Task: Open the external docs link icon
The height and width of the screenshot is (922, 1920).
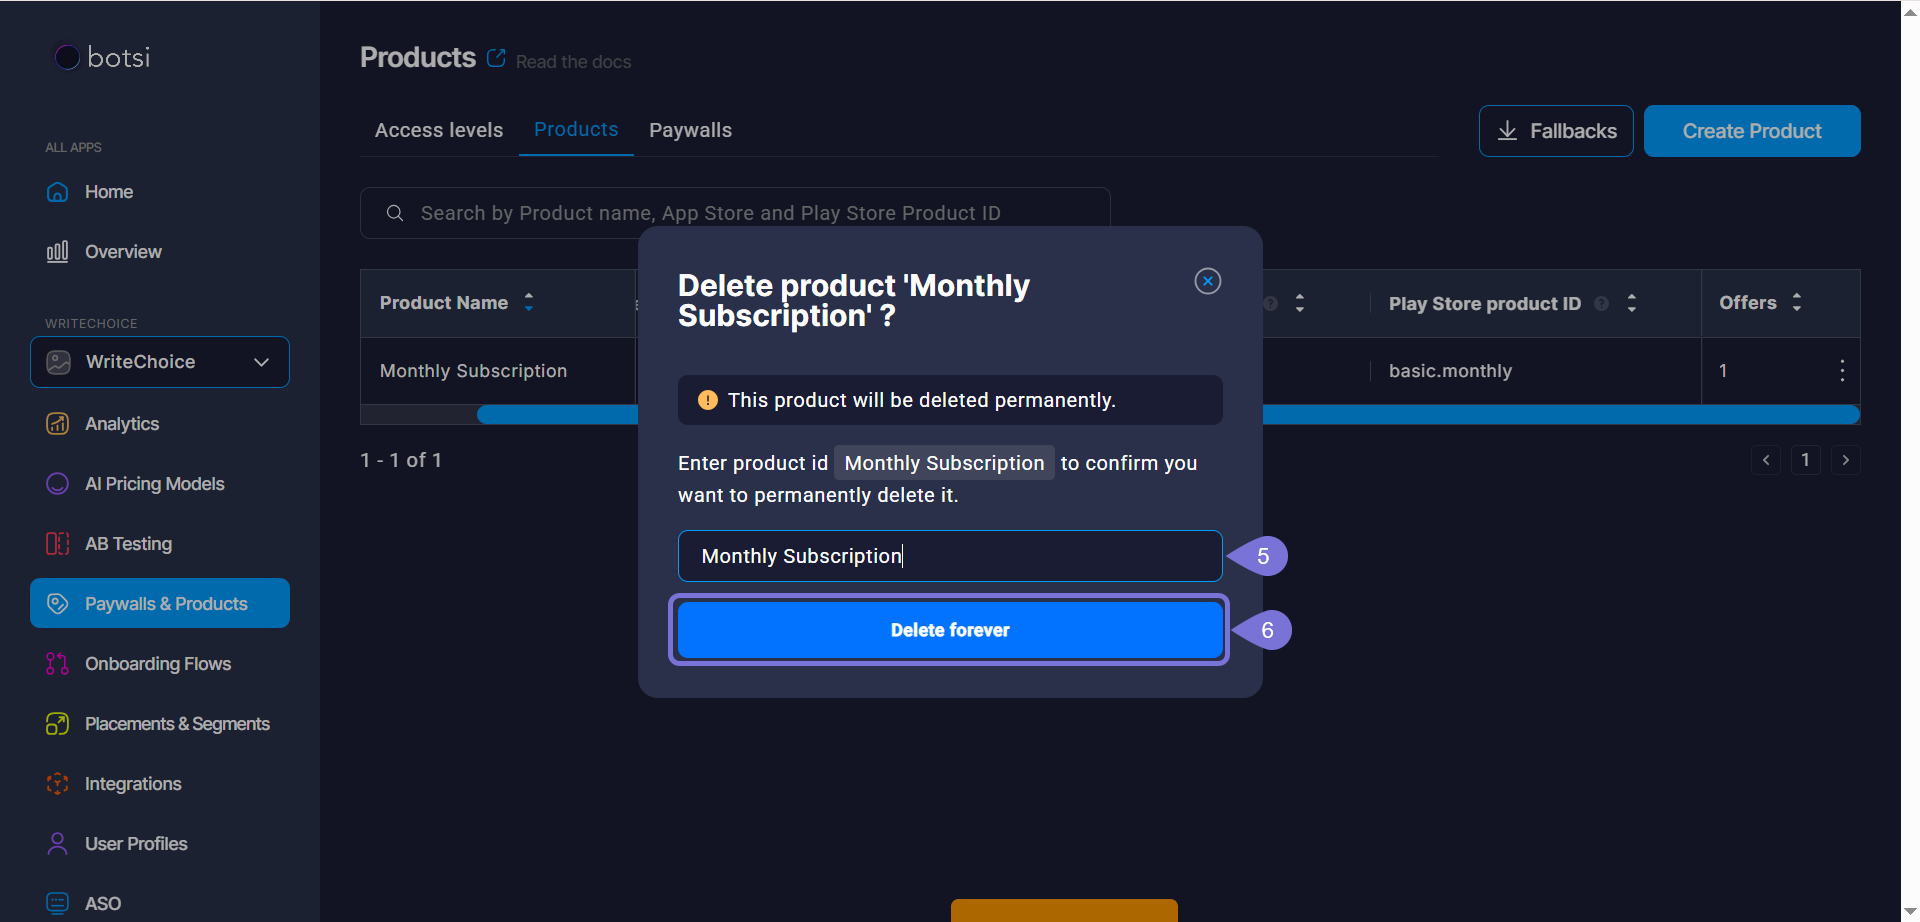Action: click(x=496, y=58)
